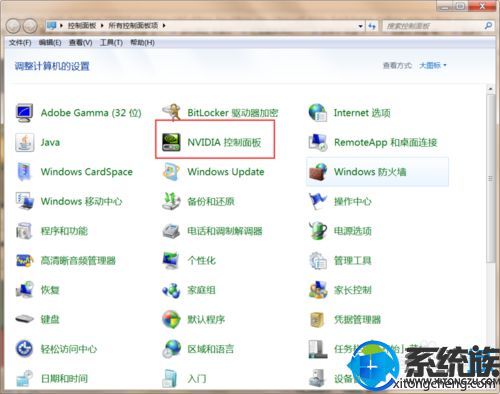
Task: Open the RemoteApp 和桌面连接 icon
Action: 318,142
